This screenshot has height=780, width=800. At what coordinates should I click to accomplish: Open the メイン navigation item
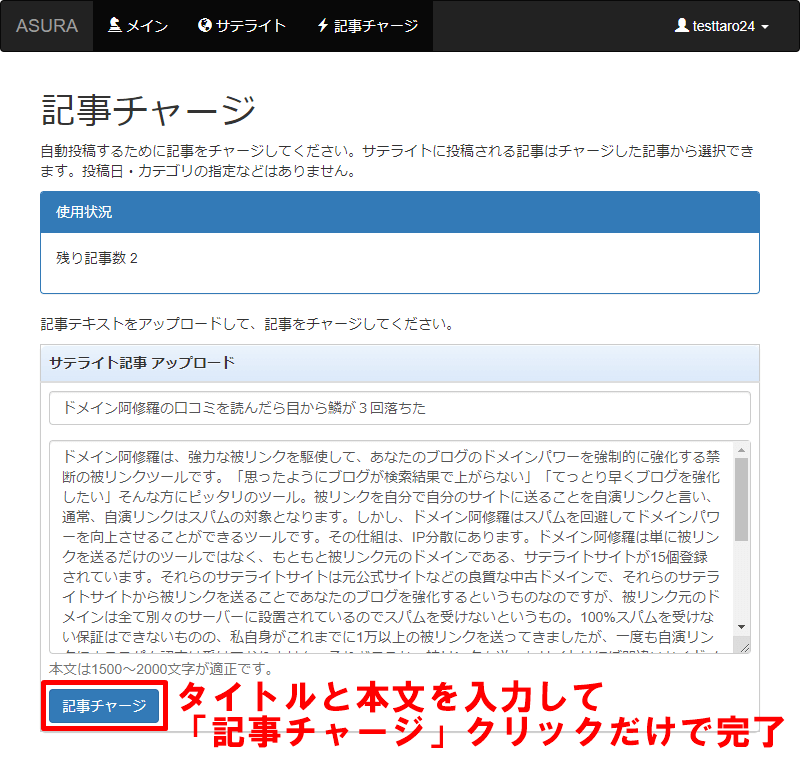138,26
